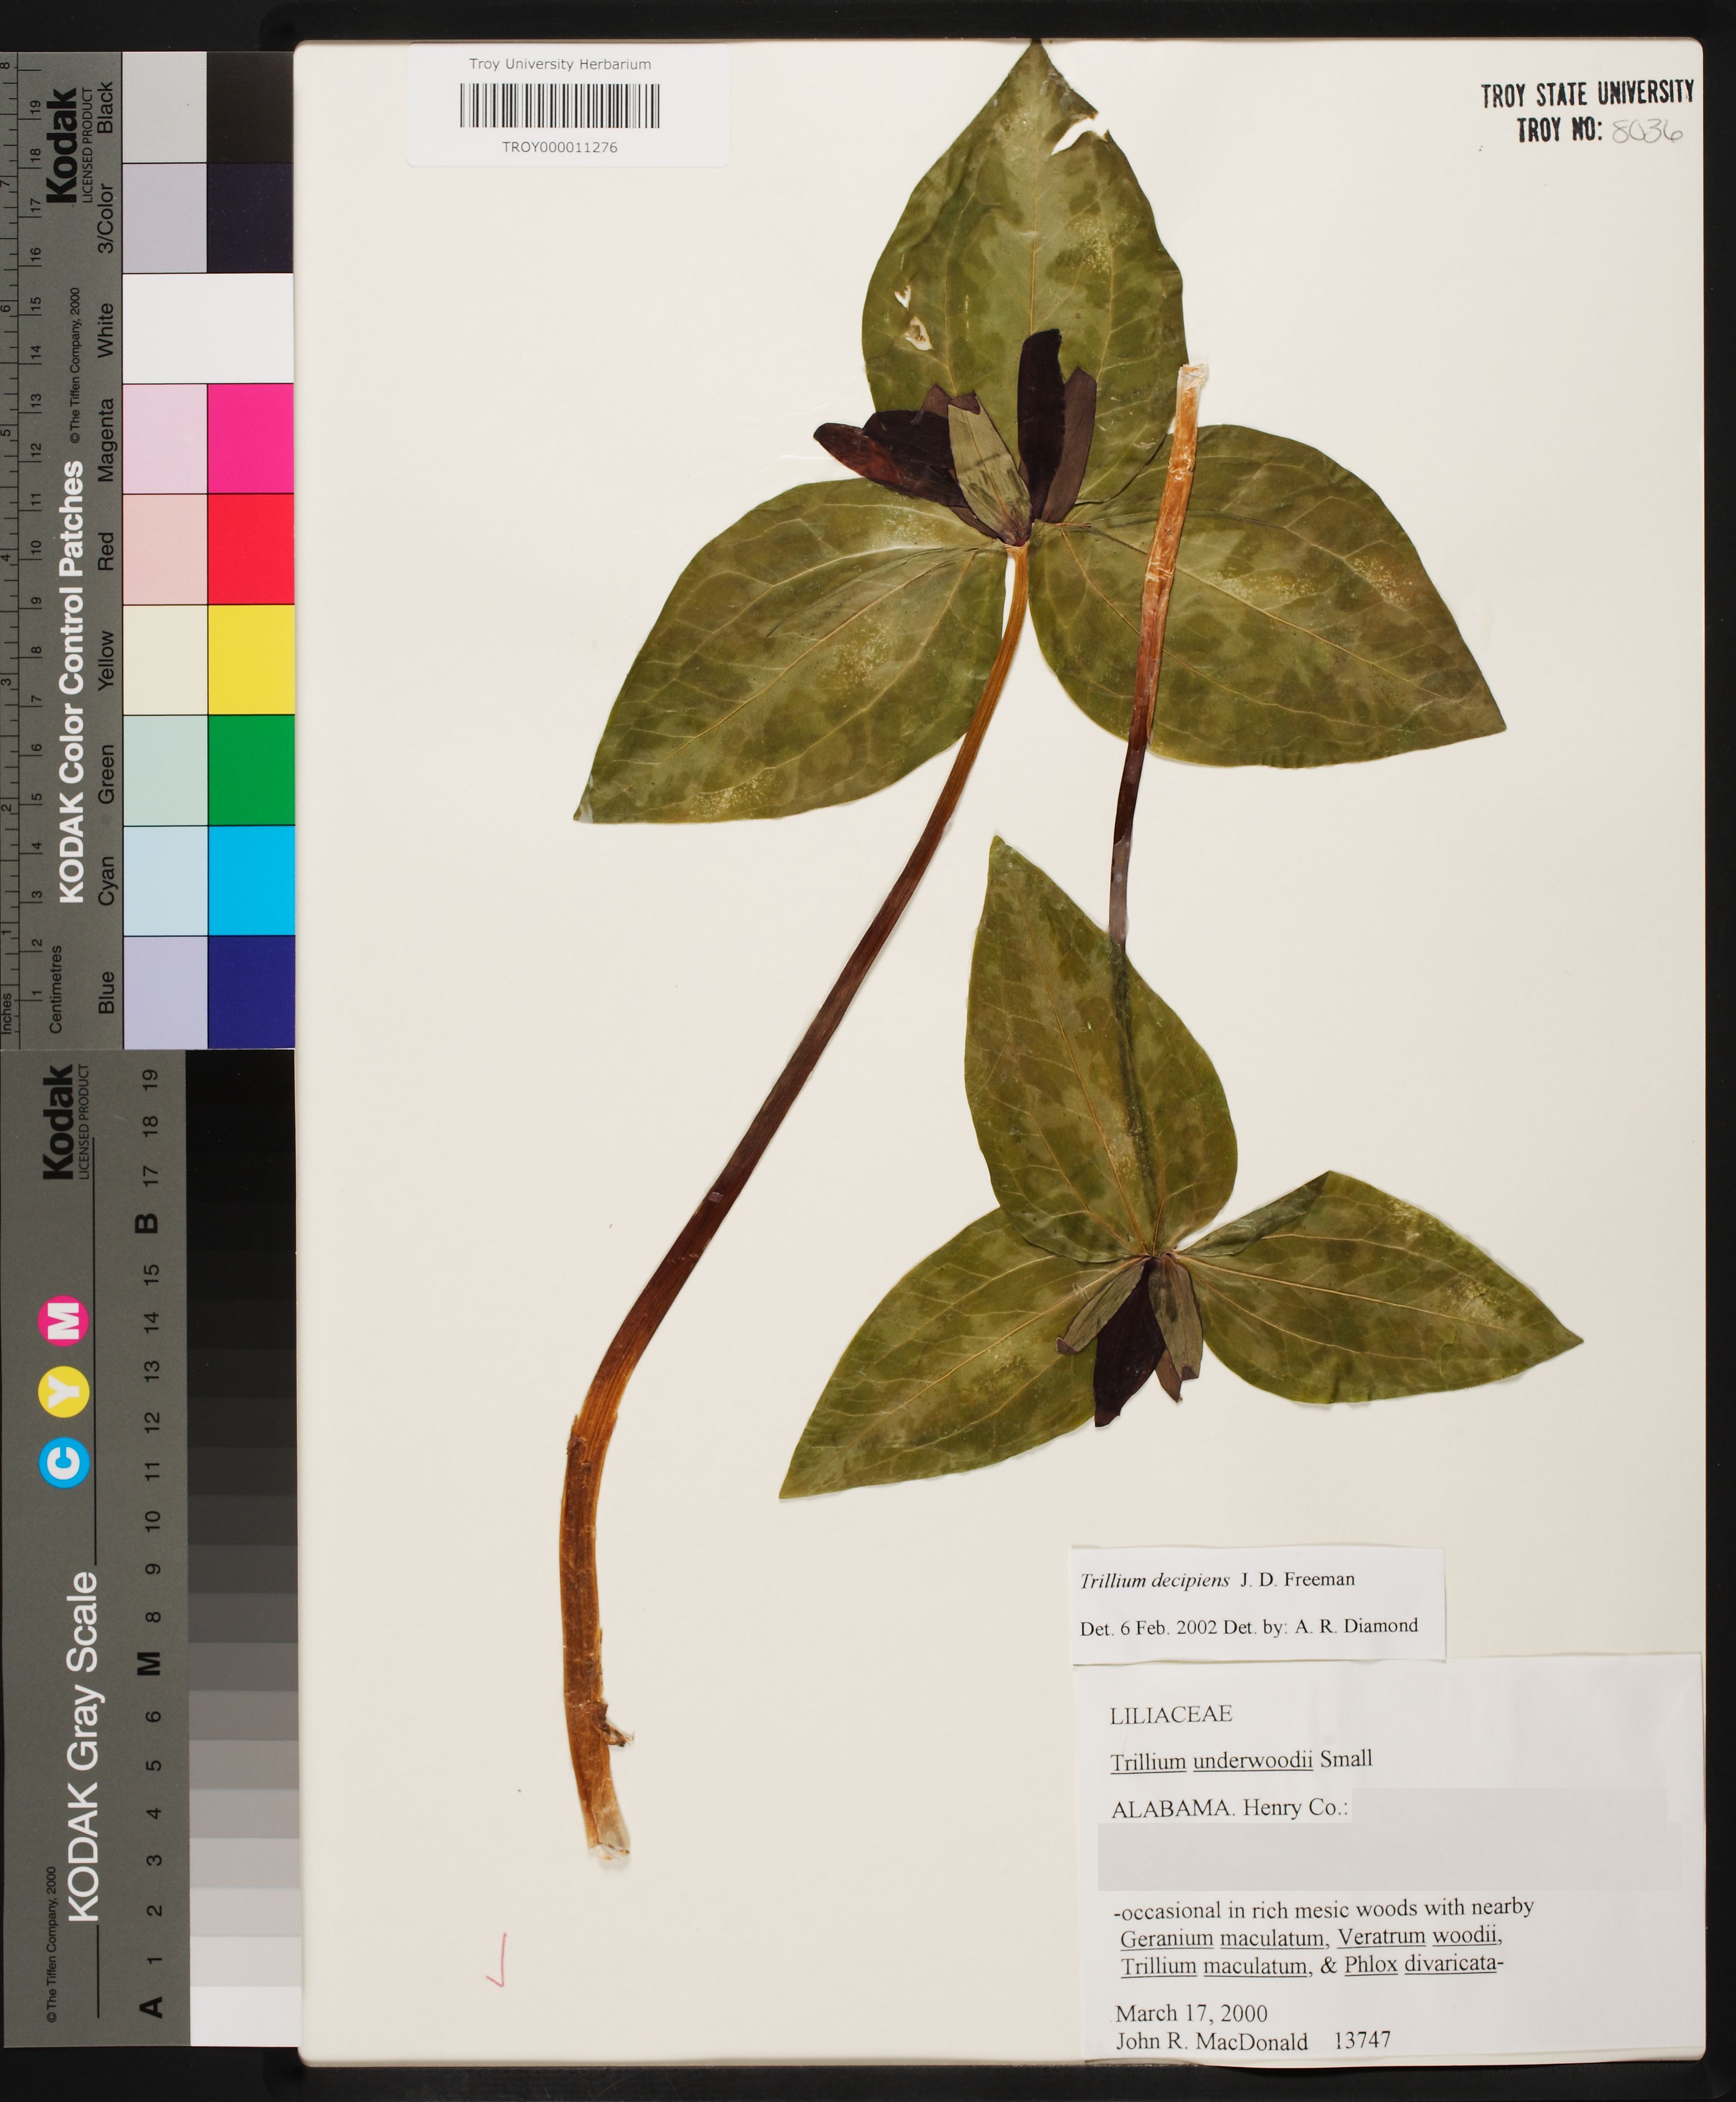Click the barcode on herbarium label
The image size is (1736, 2102).
tap(559, 106)
